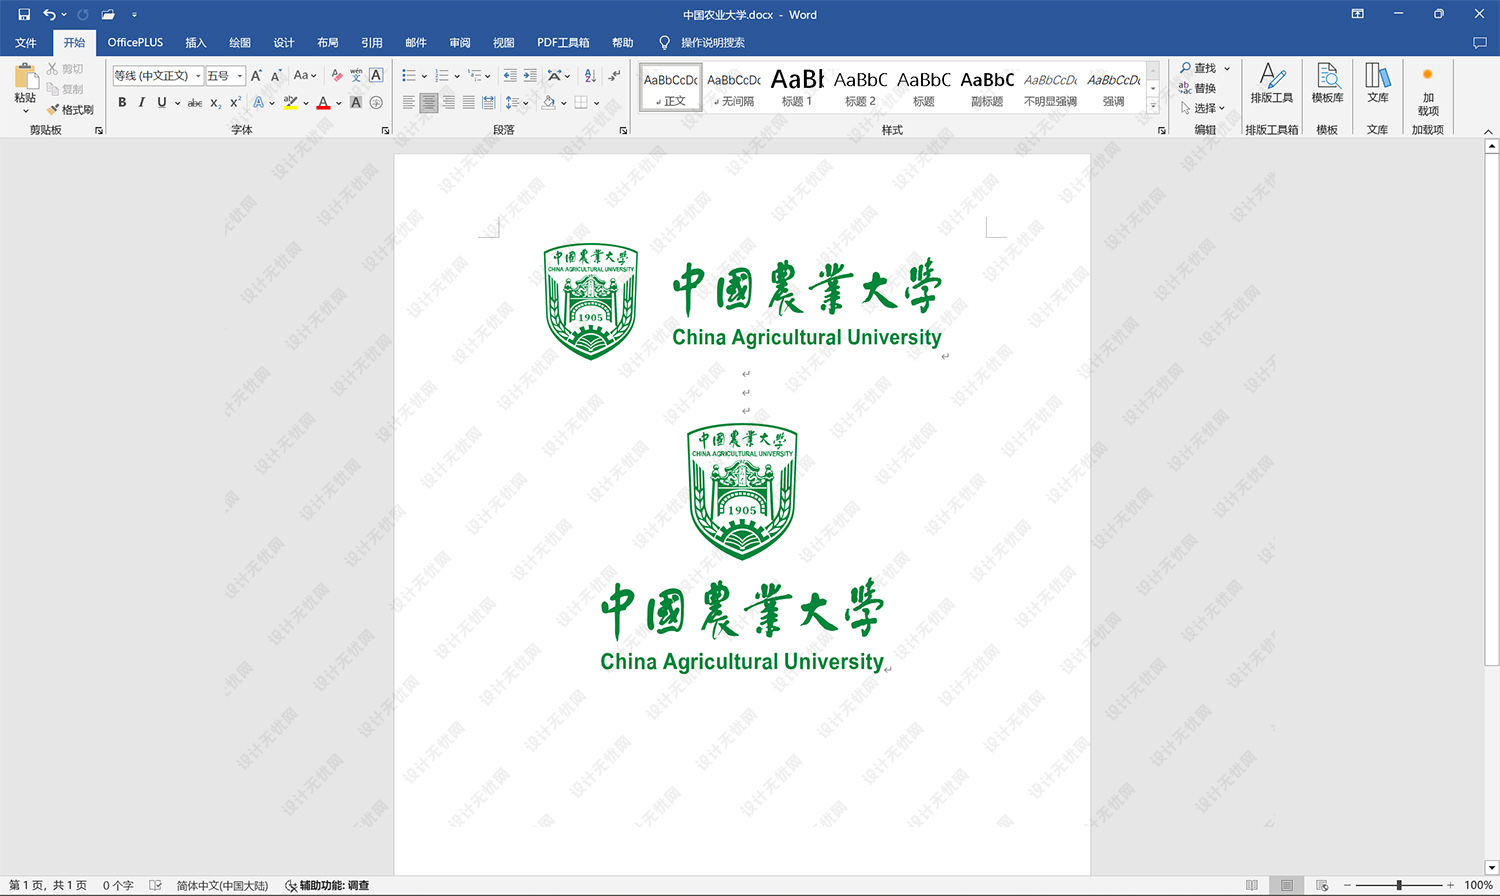Image resolution: width=1500 pixels, height=896 pixels.
Task: Switch to print layout view in status bar
Action: coord(1287,885)
